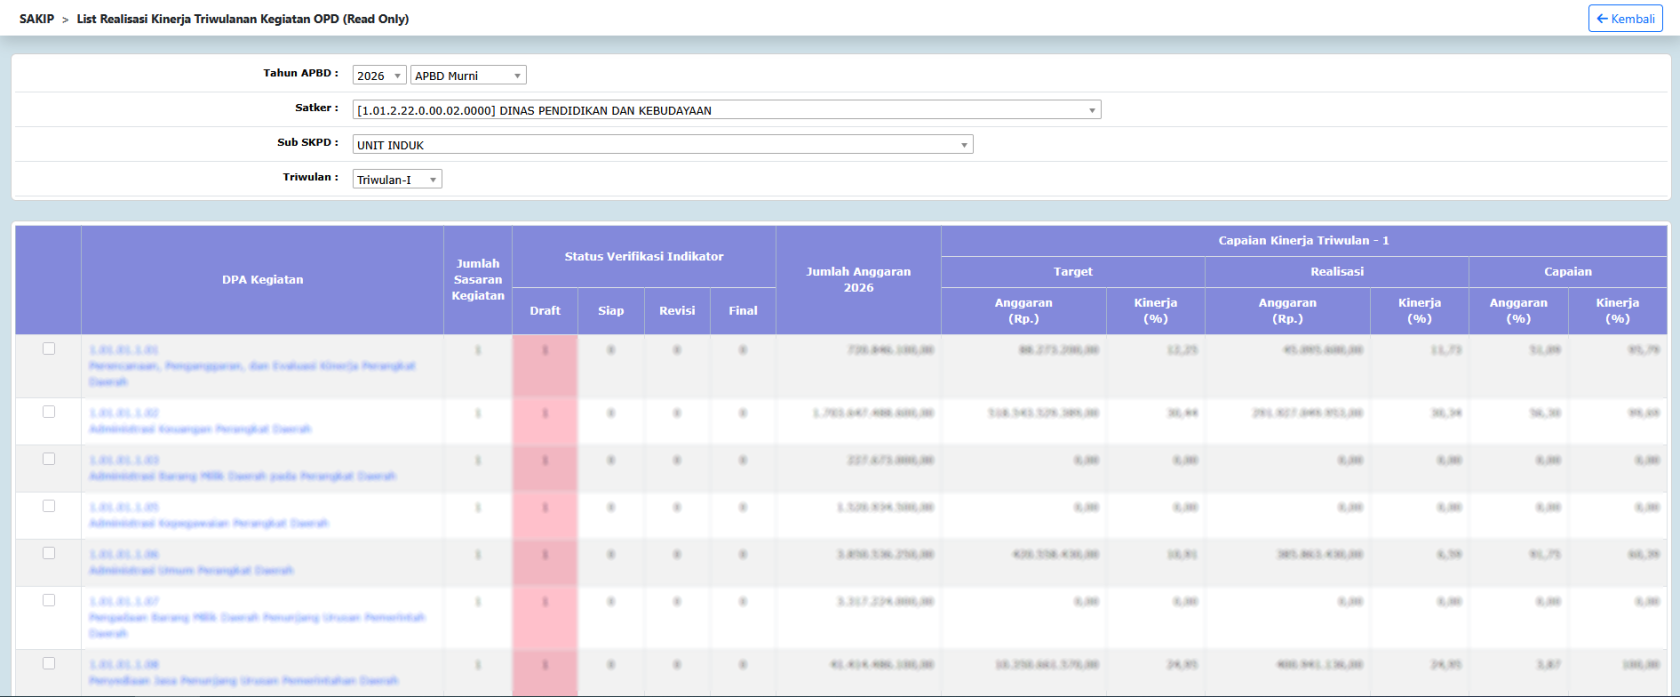Open the Tahun APBD 2026 year dropdown
1680x697 pixels.
point(379,75)
